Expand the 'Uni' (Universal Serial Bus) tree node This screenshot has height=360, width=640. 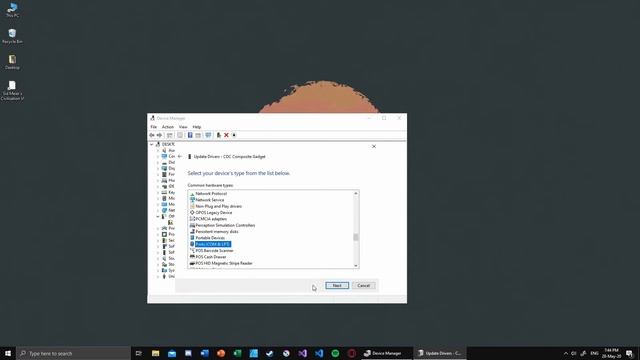tap(158, 276)
